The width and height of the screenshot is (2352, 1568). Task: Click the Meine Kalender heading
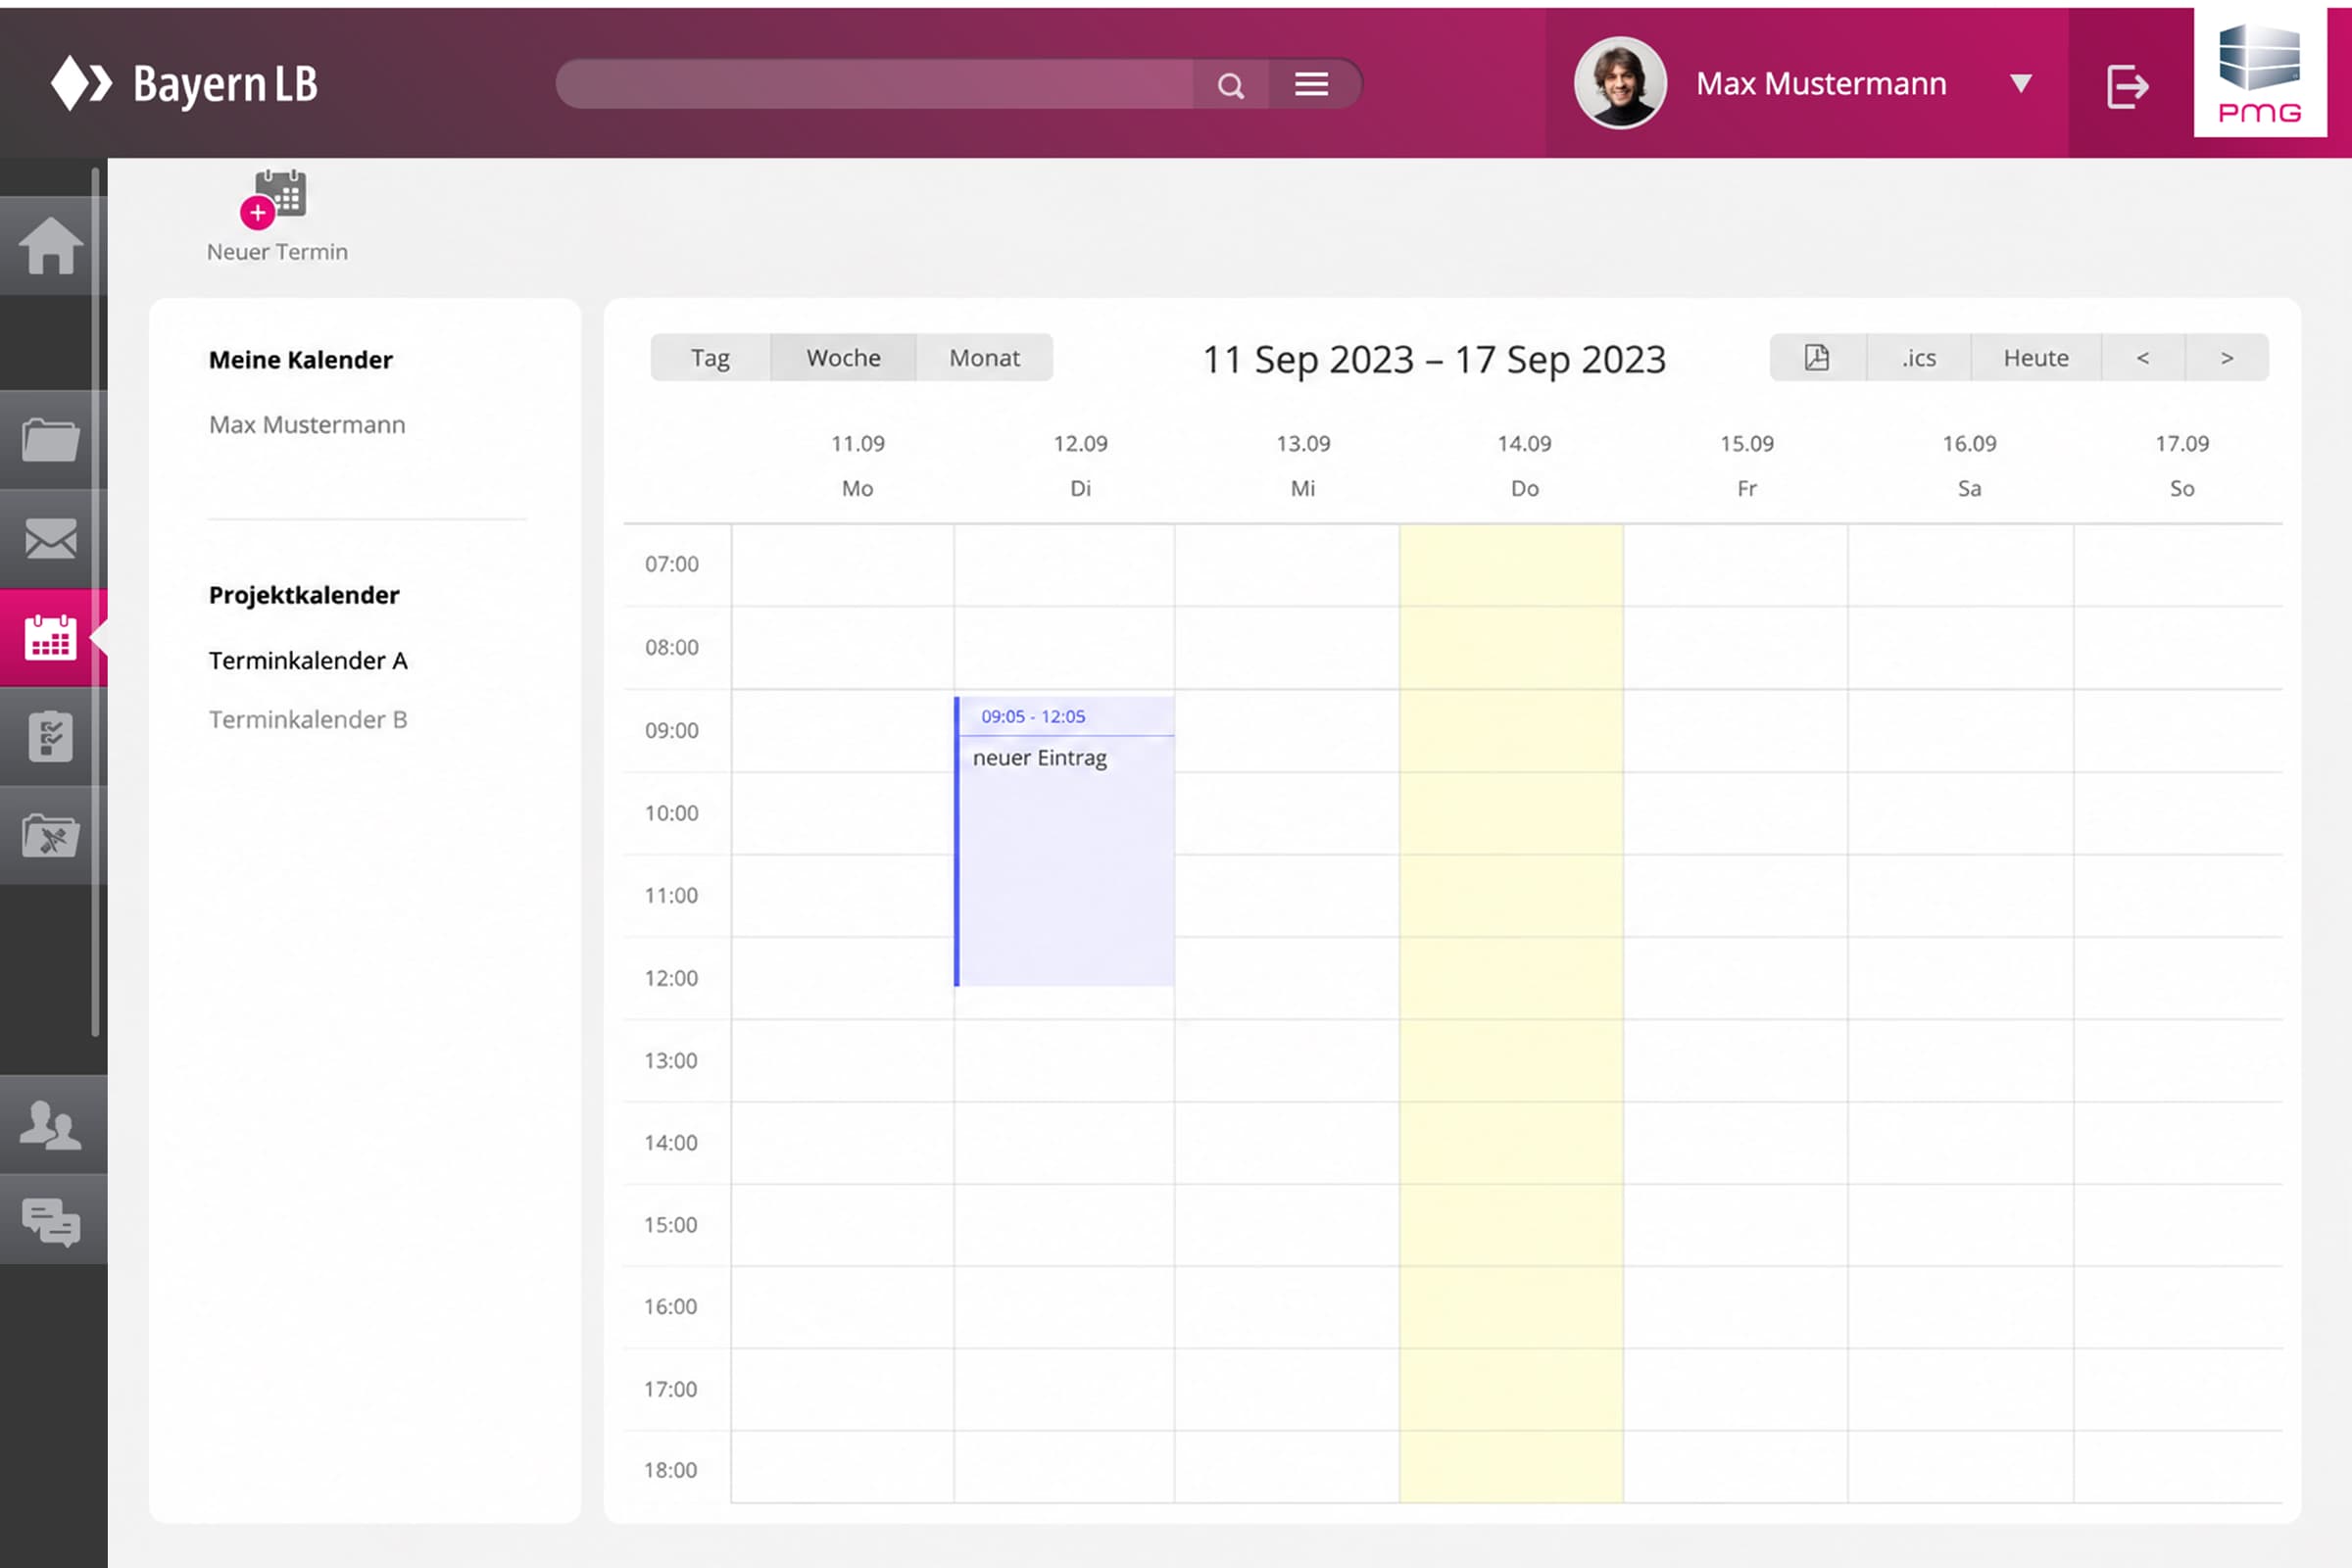pyautogui.click(x=300, y=360)
